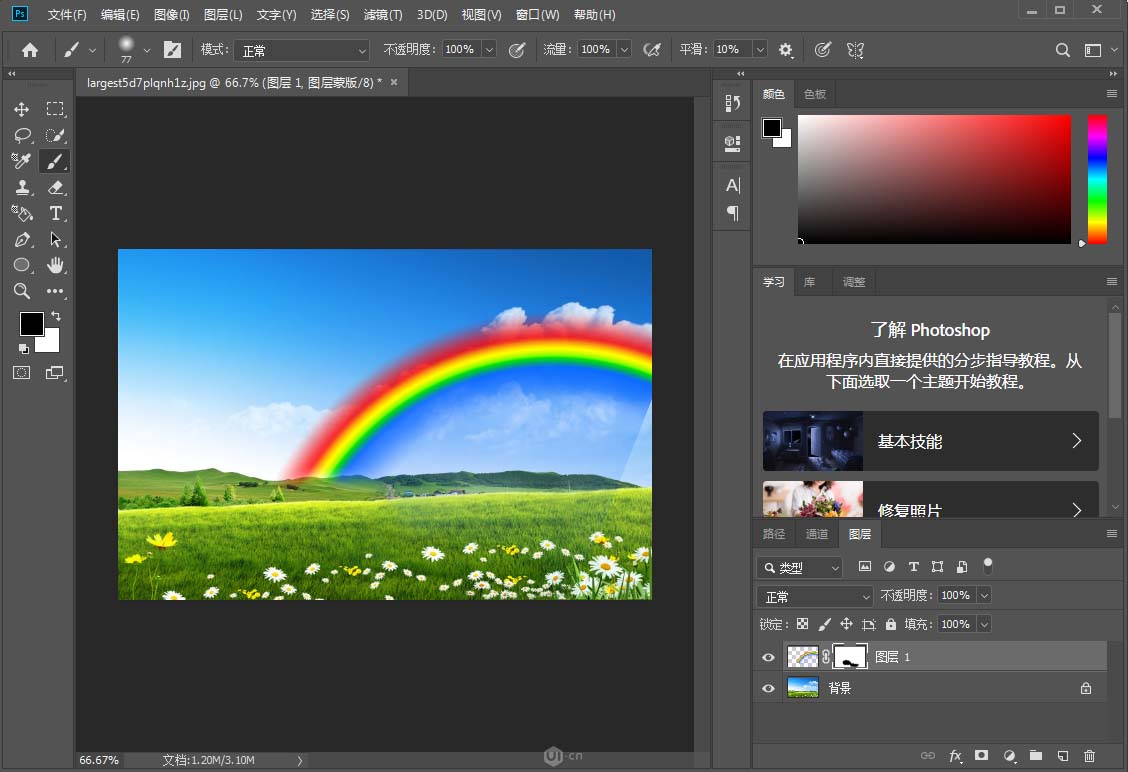Screen dimensions: 1128x772
Task: Open the Image menu
Action: click(171, 14)
